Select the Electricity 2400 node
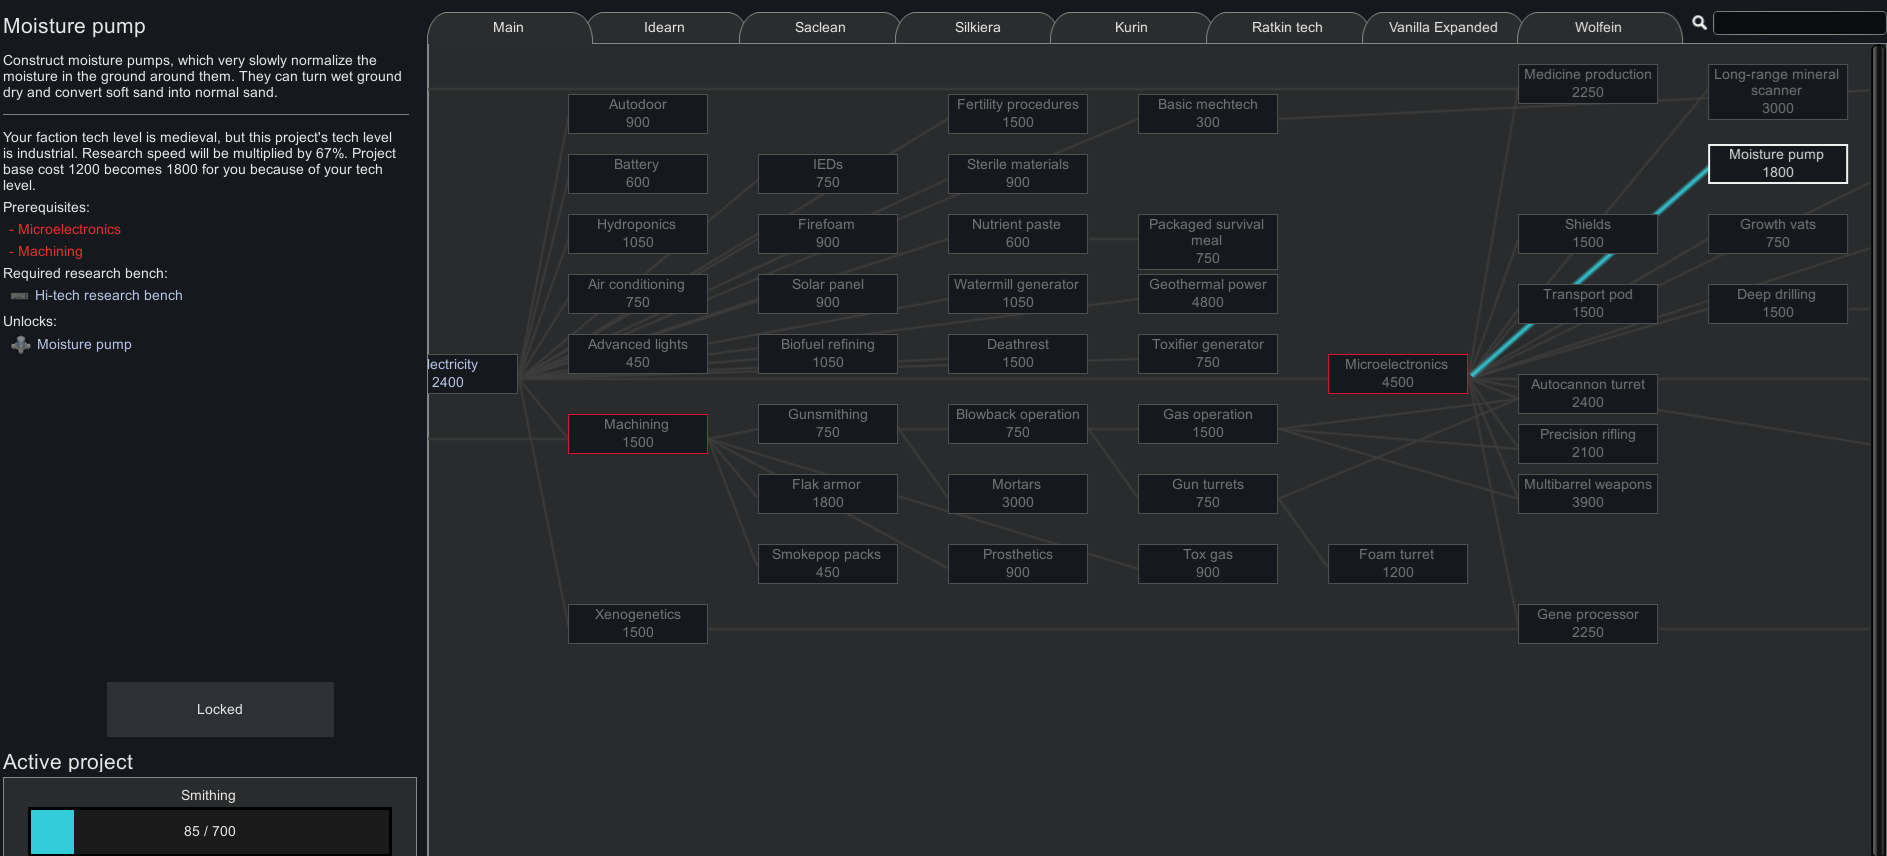1887x856 pixels. click(x=472, y=374)
